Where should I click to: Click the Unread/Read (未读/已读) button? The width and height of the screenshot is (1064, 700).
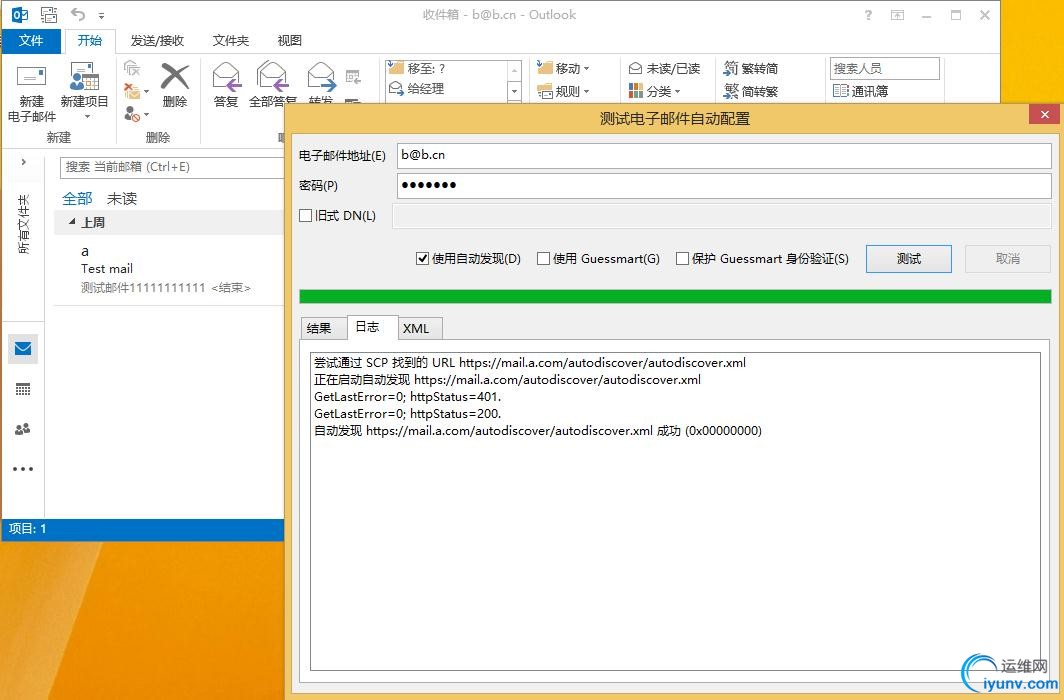click(x=664, y=69)
